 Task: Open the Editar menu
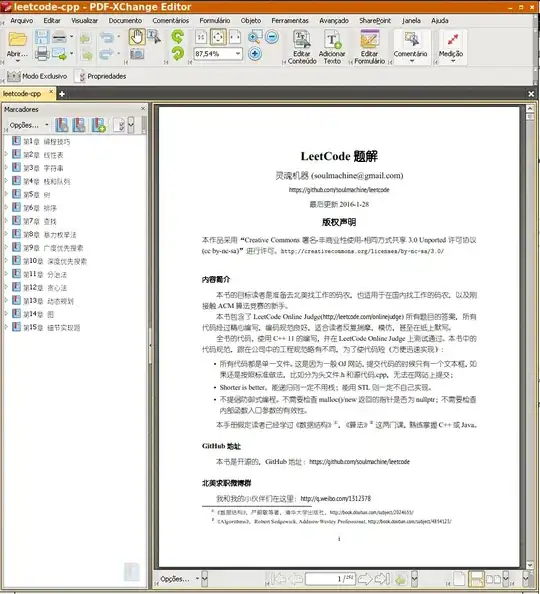coord(52,20)
